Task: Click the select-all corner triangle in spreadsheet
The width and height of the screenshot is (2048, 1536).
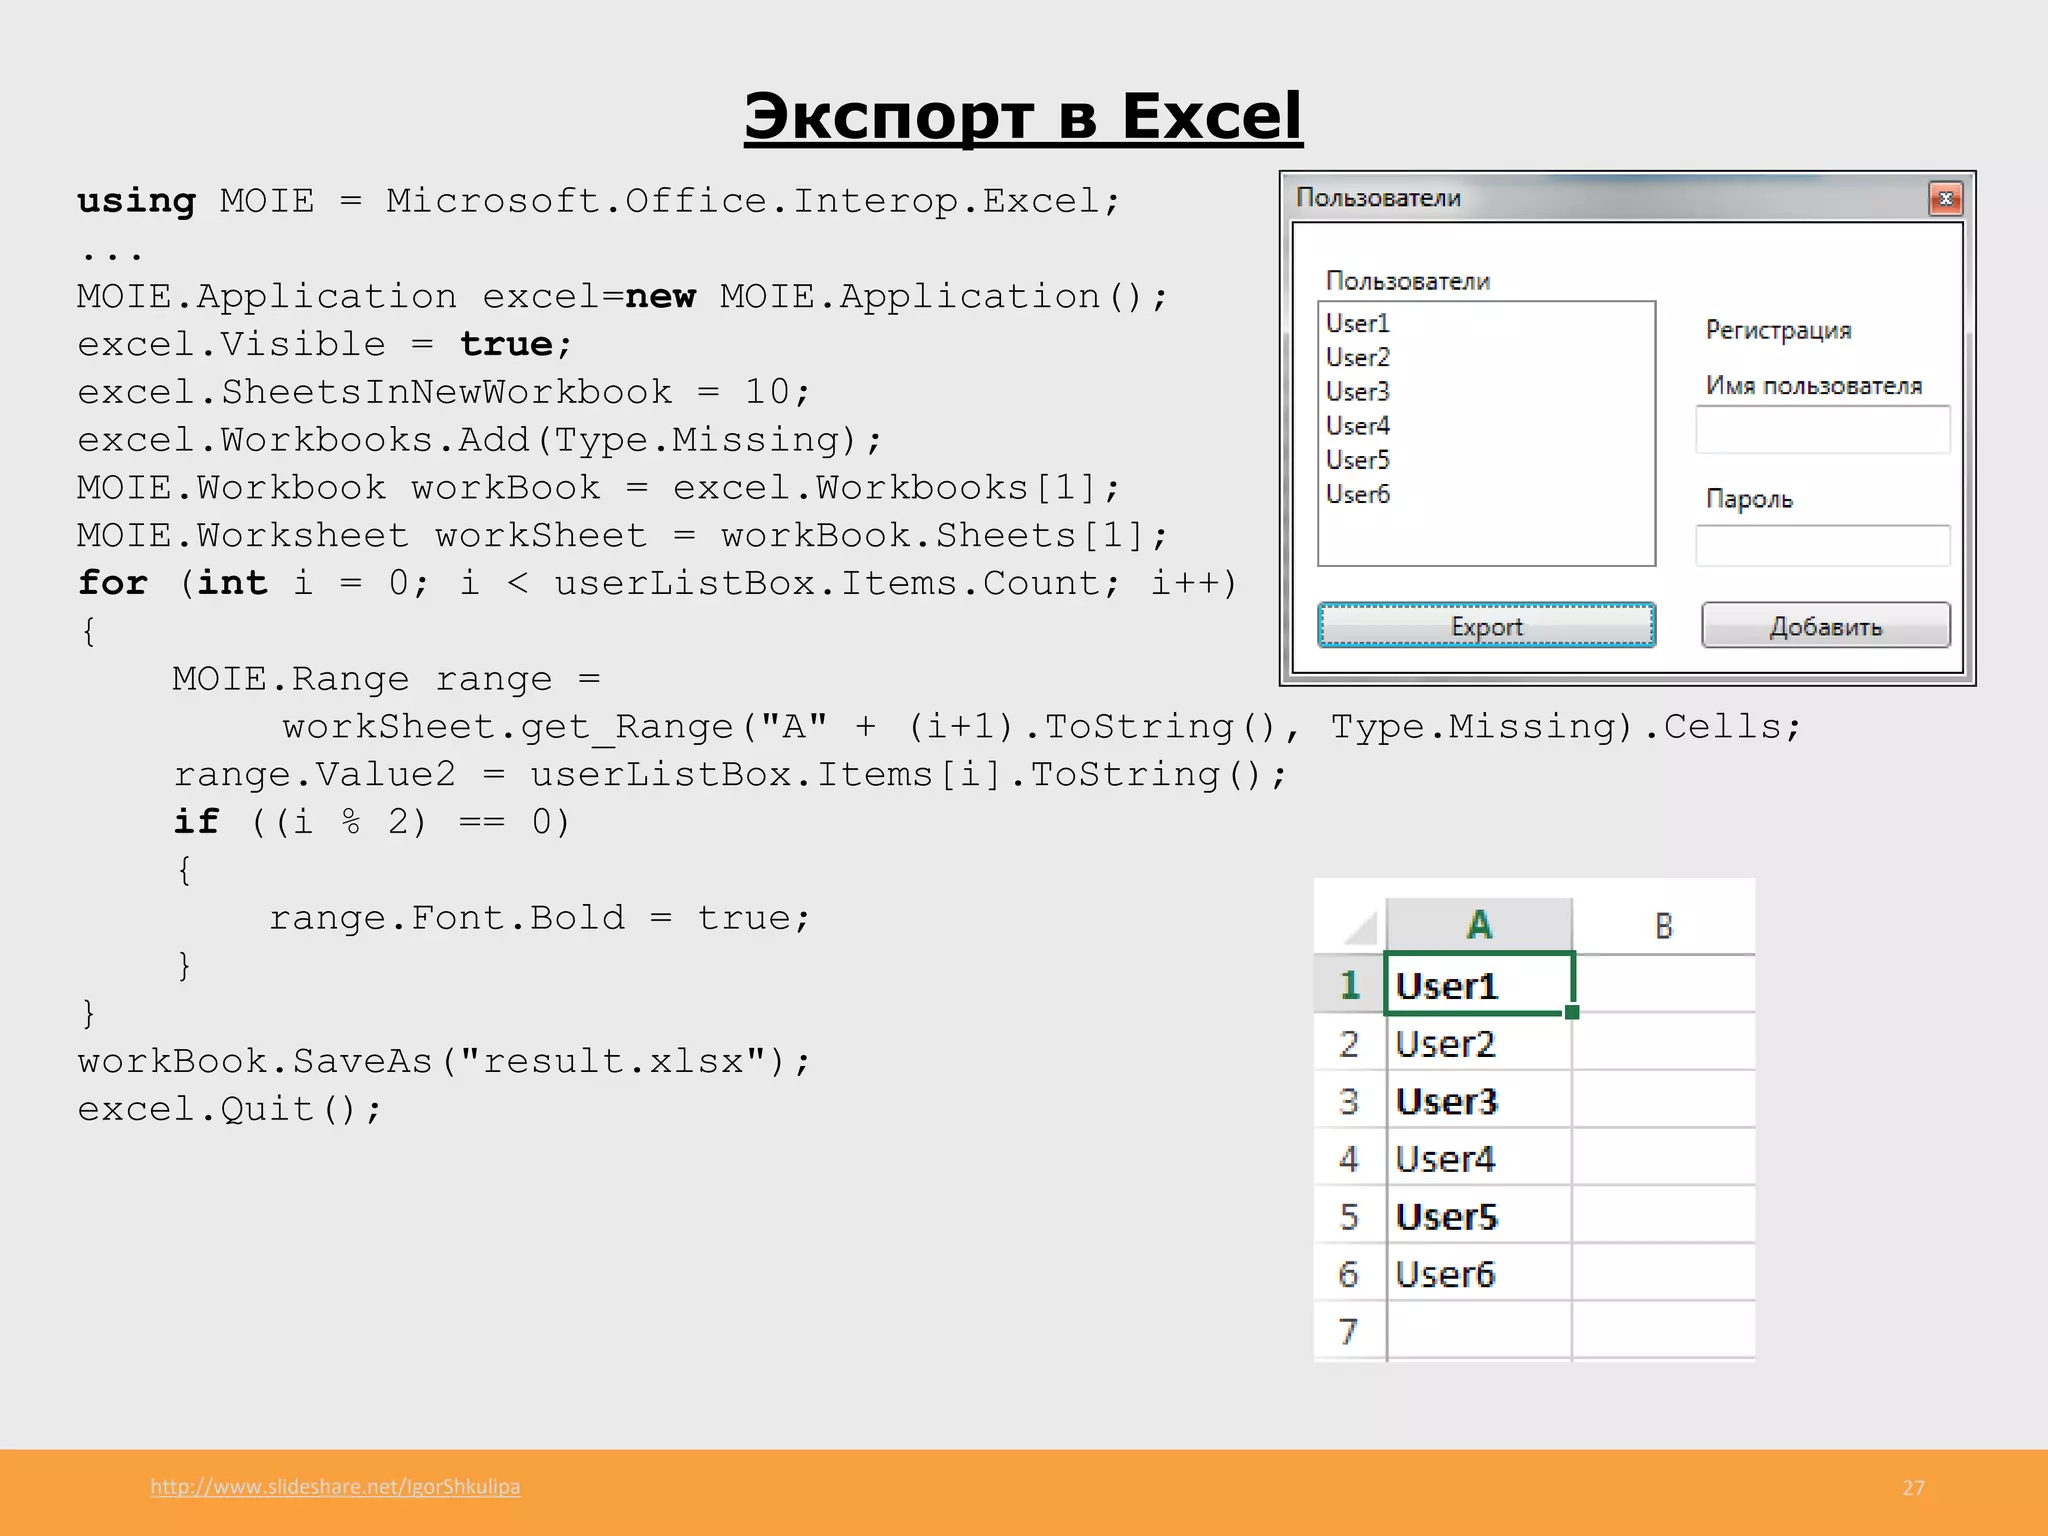Action: pos(1359,927)
